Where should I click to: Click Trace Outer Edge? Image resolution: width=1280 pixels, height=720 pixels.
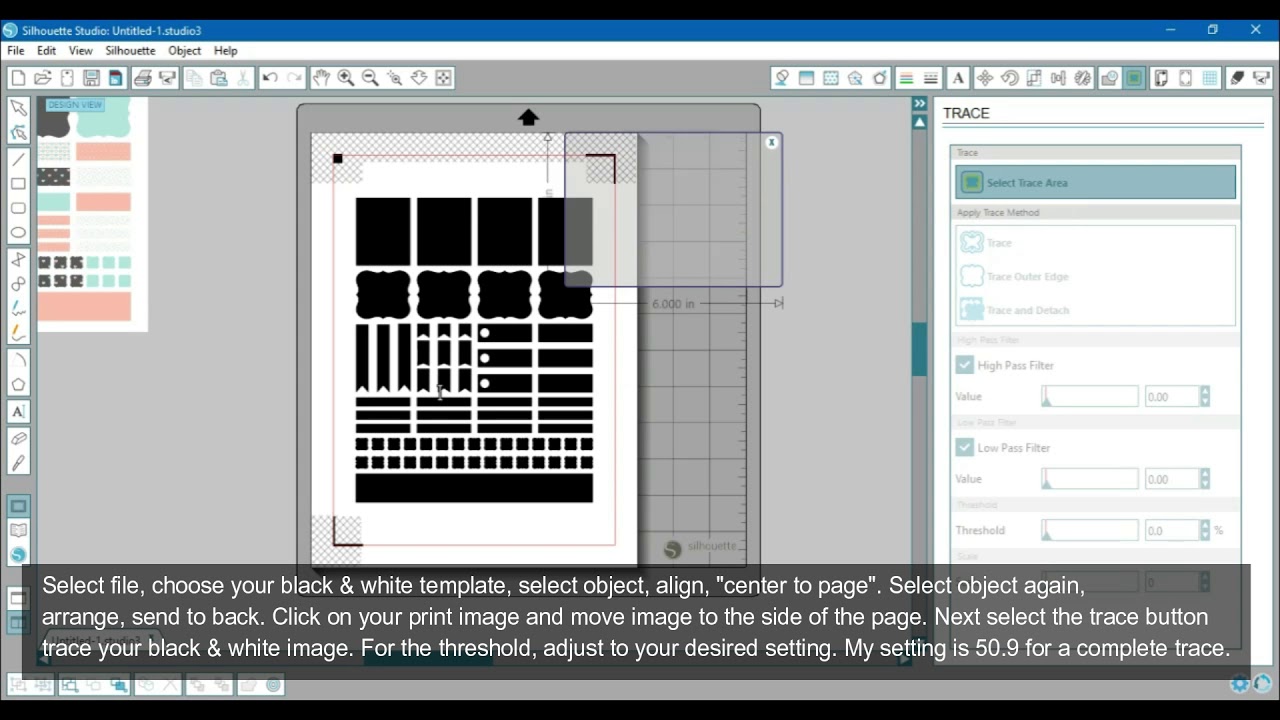[1015, 276]
